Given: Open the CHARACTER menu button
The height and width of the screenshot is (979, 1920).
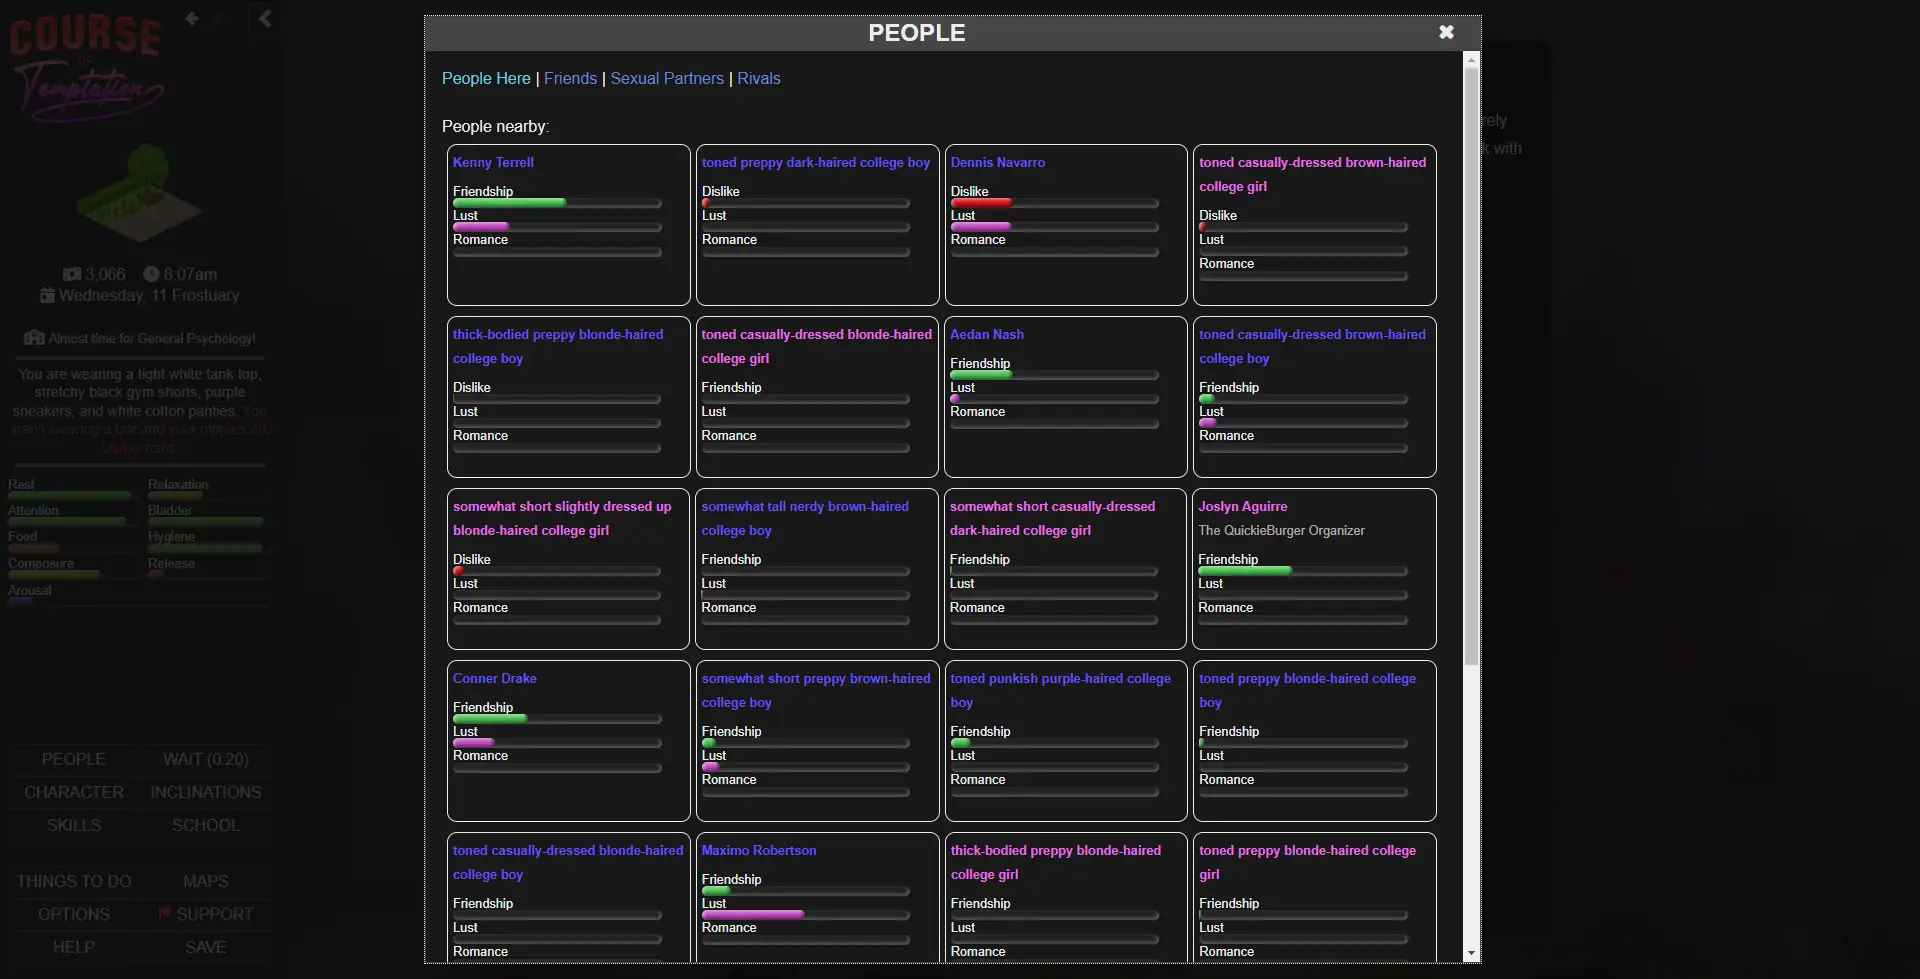Looking at the screenshot, I should pyautogui.click(x=73, y=792).
